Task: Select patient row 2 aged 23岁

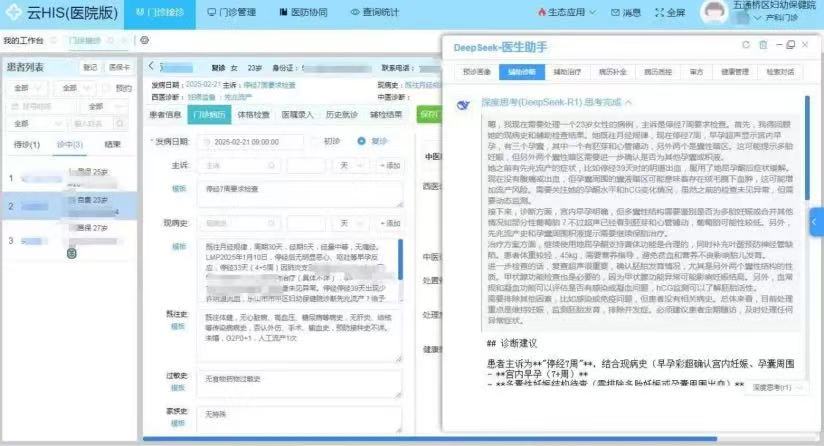Action: tap(69, 206)
